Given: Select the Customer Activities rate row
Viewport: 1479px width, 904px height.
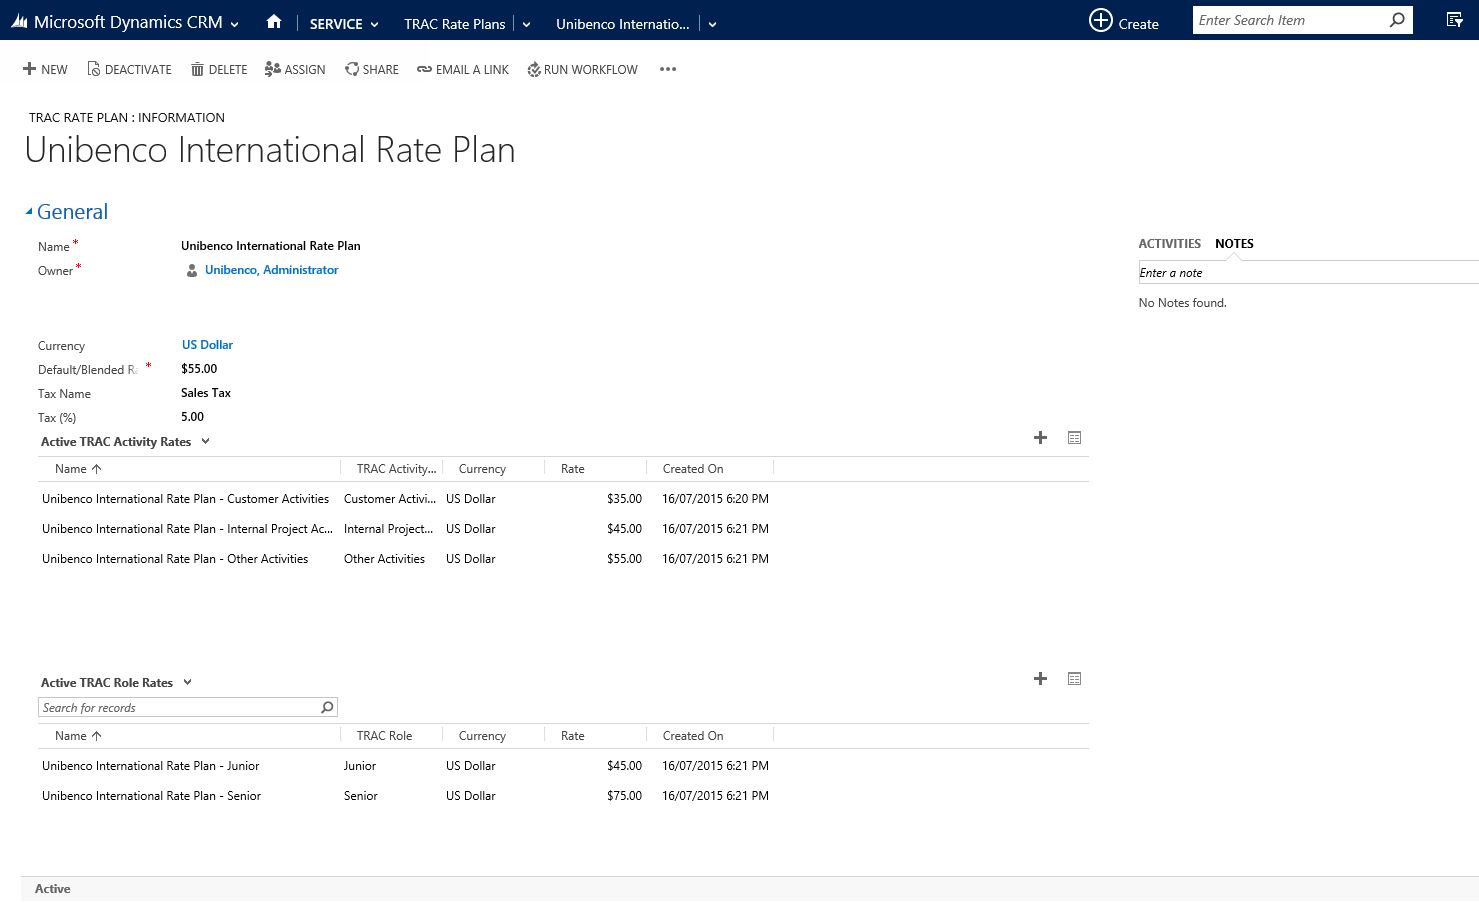Looking at the screenshot, I should (563, 498).
